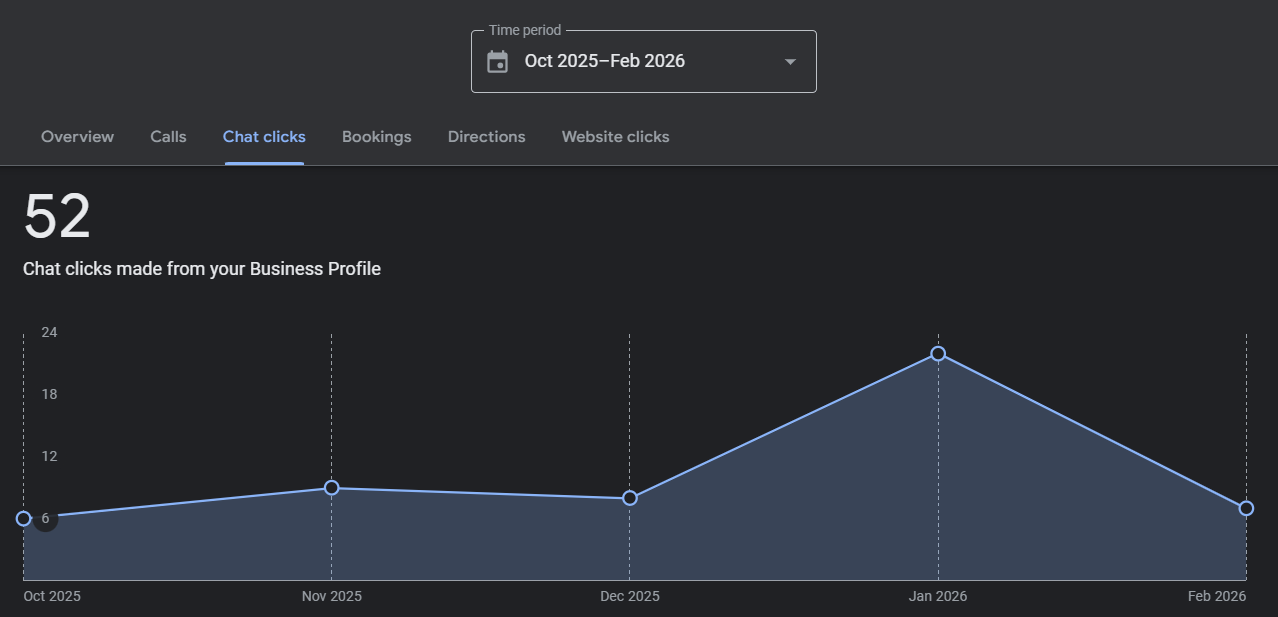Viewport: 1278px width, 617px height.
Task: Switch to Website clicks tab
Action: 615,137
